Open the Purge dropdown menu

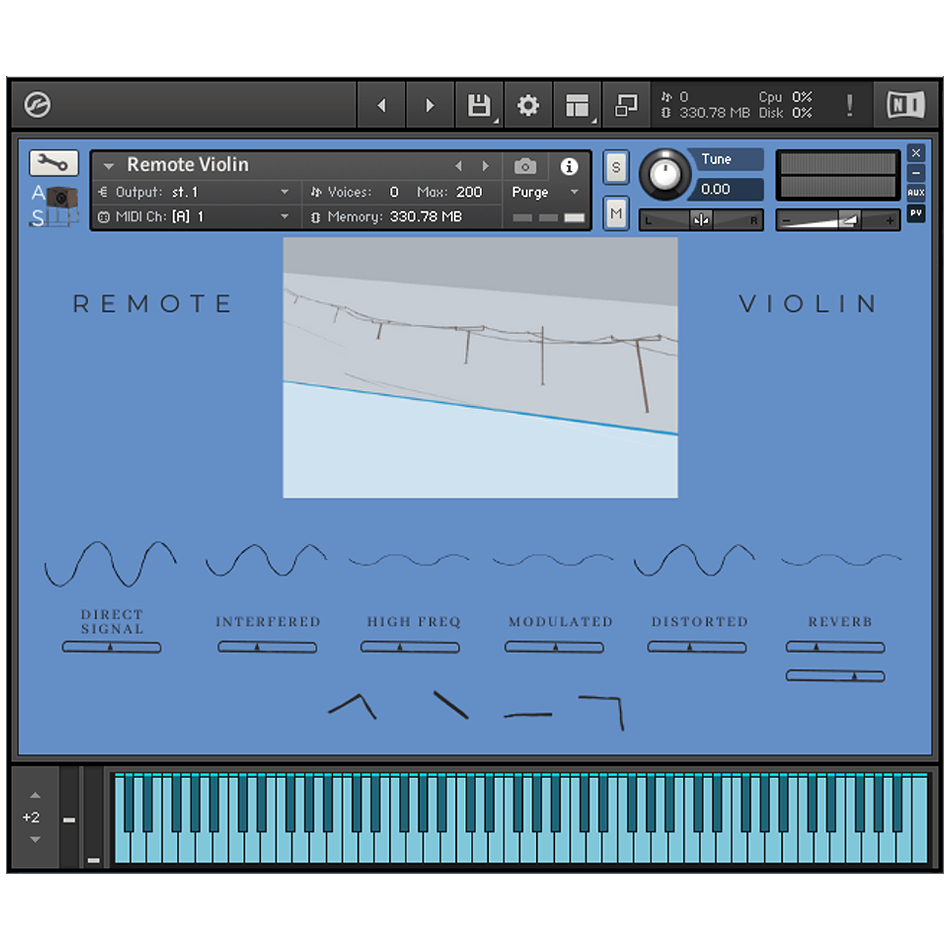point(546,191)
